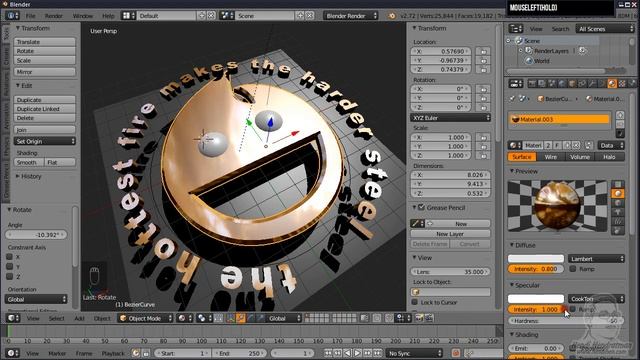This screenshot has height=360, width=640.
Task: Click the OpenGL render animation icon
Action: pos(429,318)
